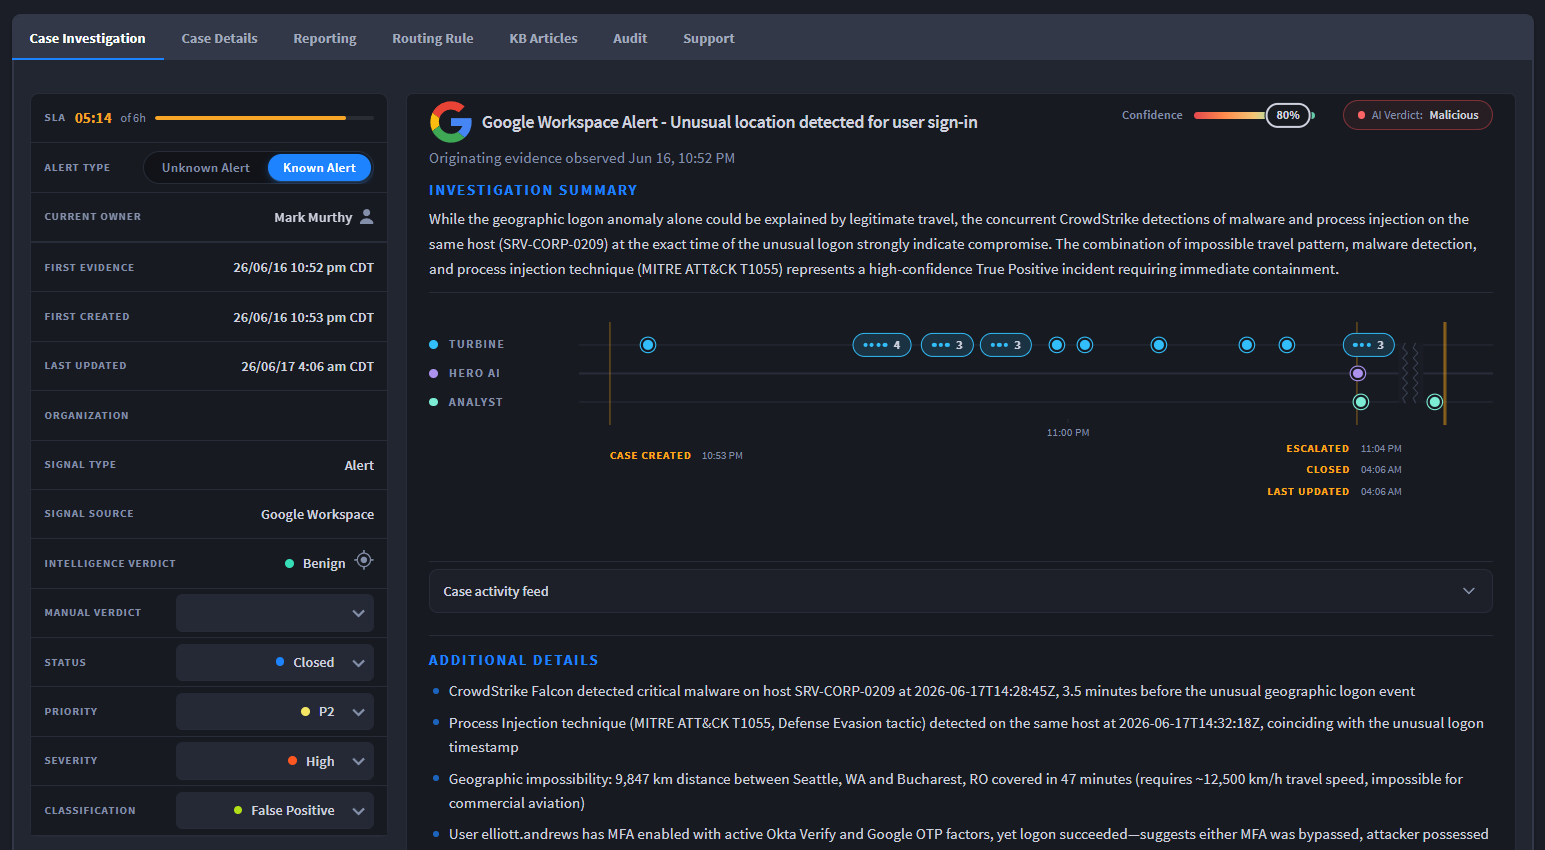
Task: Expand the Case activity feed section
Action: pyautogui.click(x=960, y=591)
